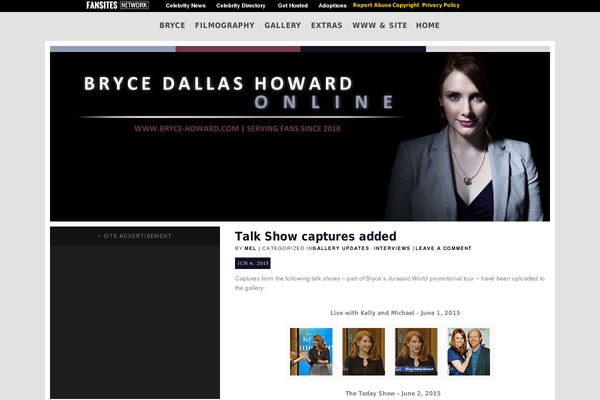Open the first Kelly and Michael thumbnail
This screenshot has width=600, height=400.
pyautogui.click(x=311, y=351)
